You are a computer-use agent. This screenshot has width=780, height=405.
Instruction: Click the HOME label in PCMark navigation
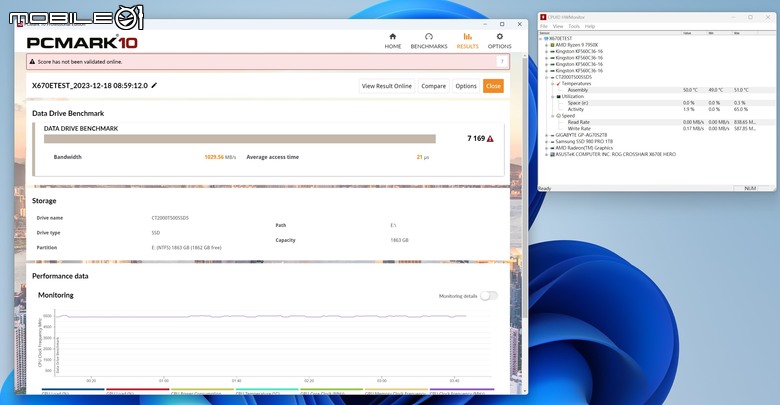point(392,46)
